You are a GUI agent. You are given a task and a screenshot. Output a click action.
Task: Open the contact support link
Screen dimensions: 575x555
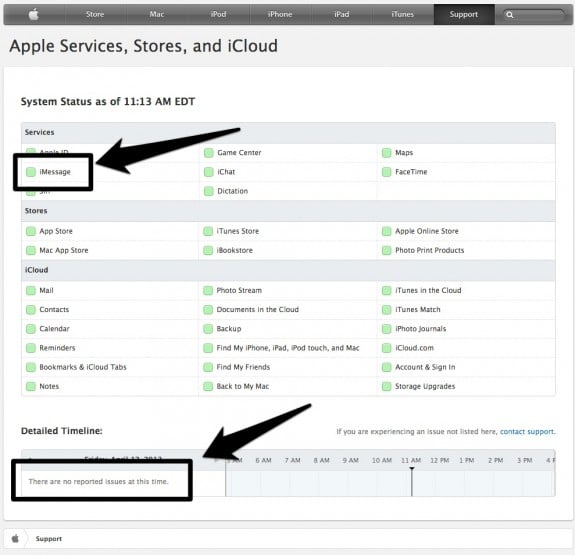pos(528,431)
